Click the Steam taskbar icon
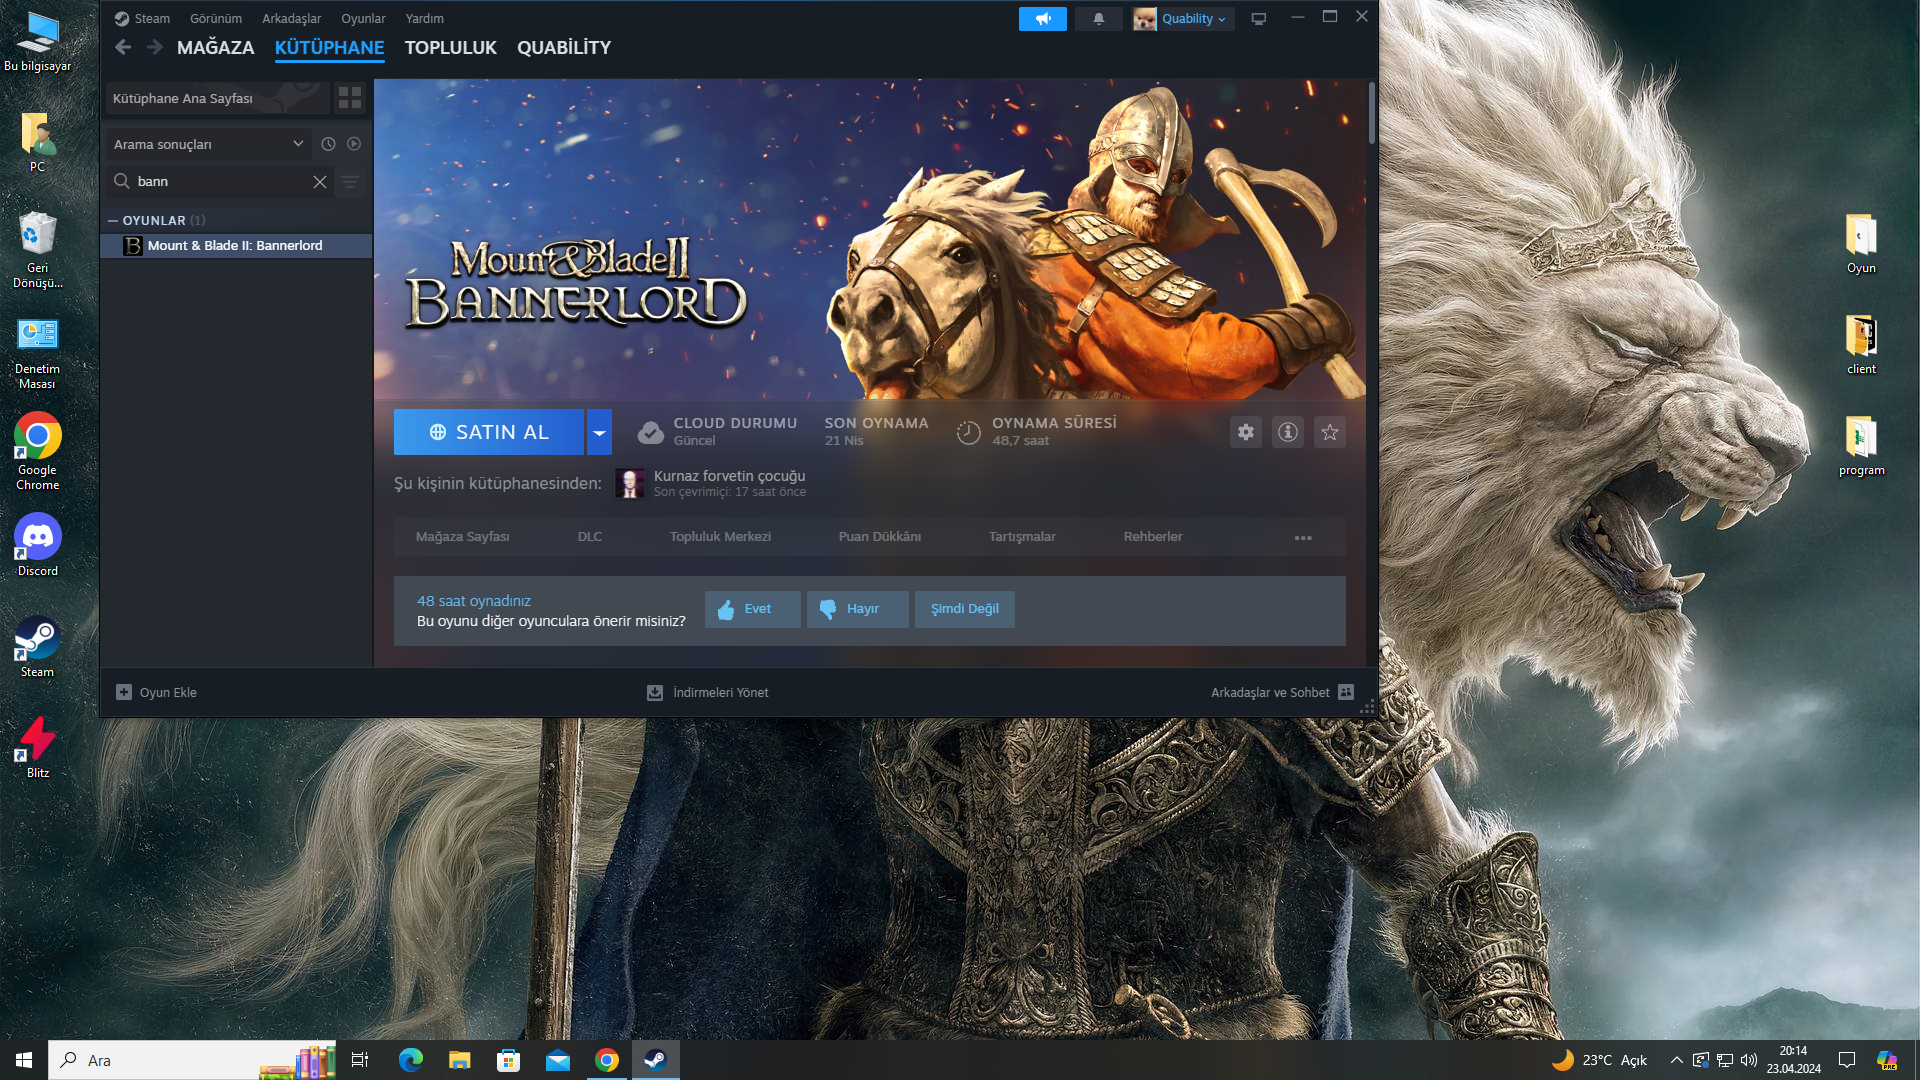Viewport: 1920px width, 1080px height. click(655, 1060)
